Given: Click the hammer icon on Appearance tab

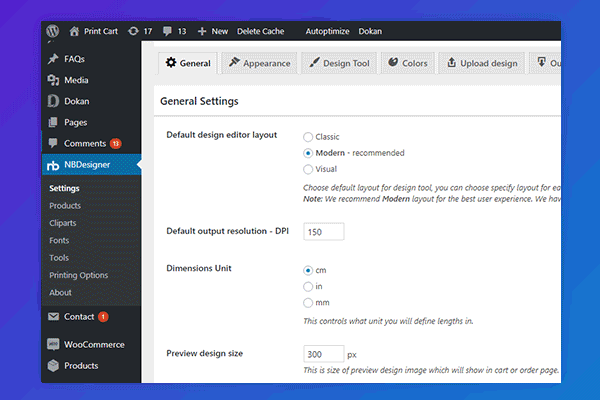Looking at the screenshot, I should [x=234, y=62].
